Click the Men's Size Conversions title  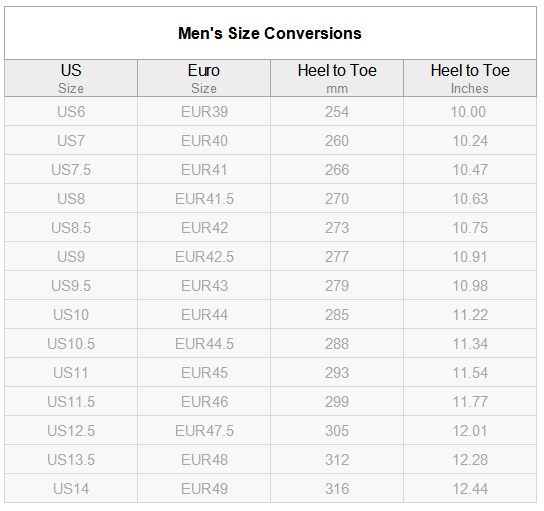(x=270, y=34)
